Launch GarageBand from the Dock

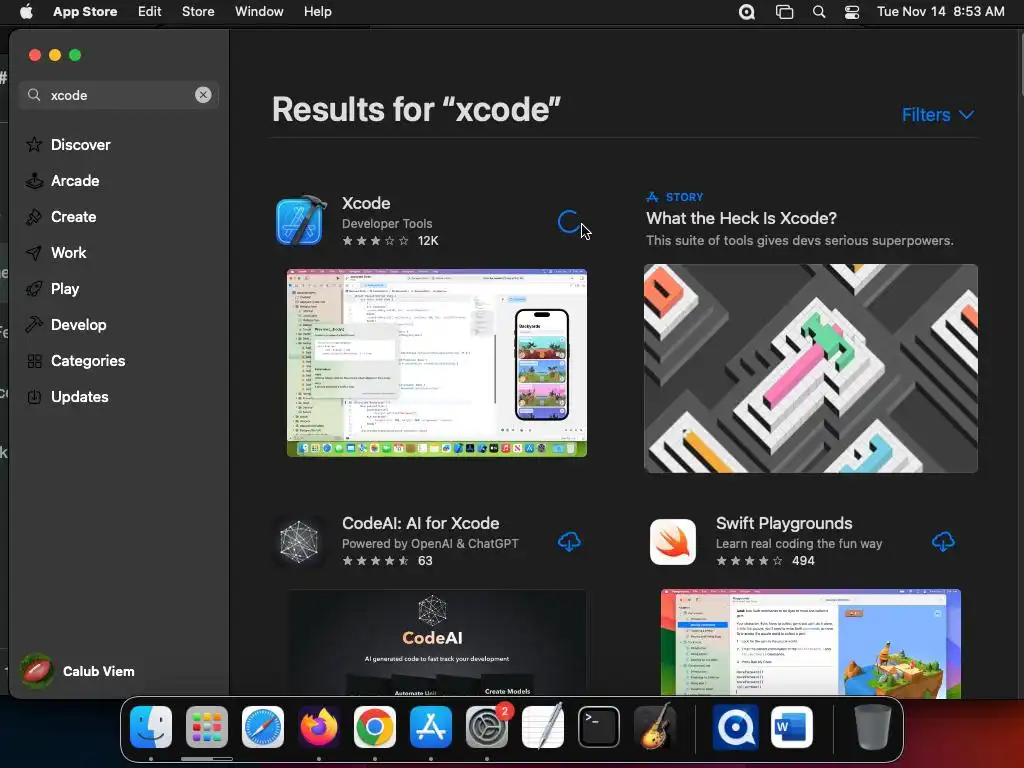click(x=655, y=727)
